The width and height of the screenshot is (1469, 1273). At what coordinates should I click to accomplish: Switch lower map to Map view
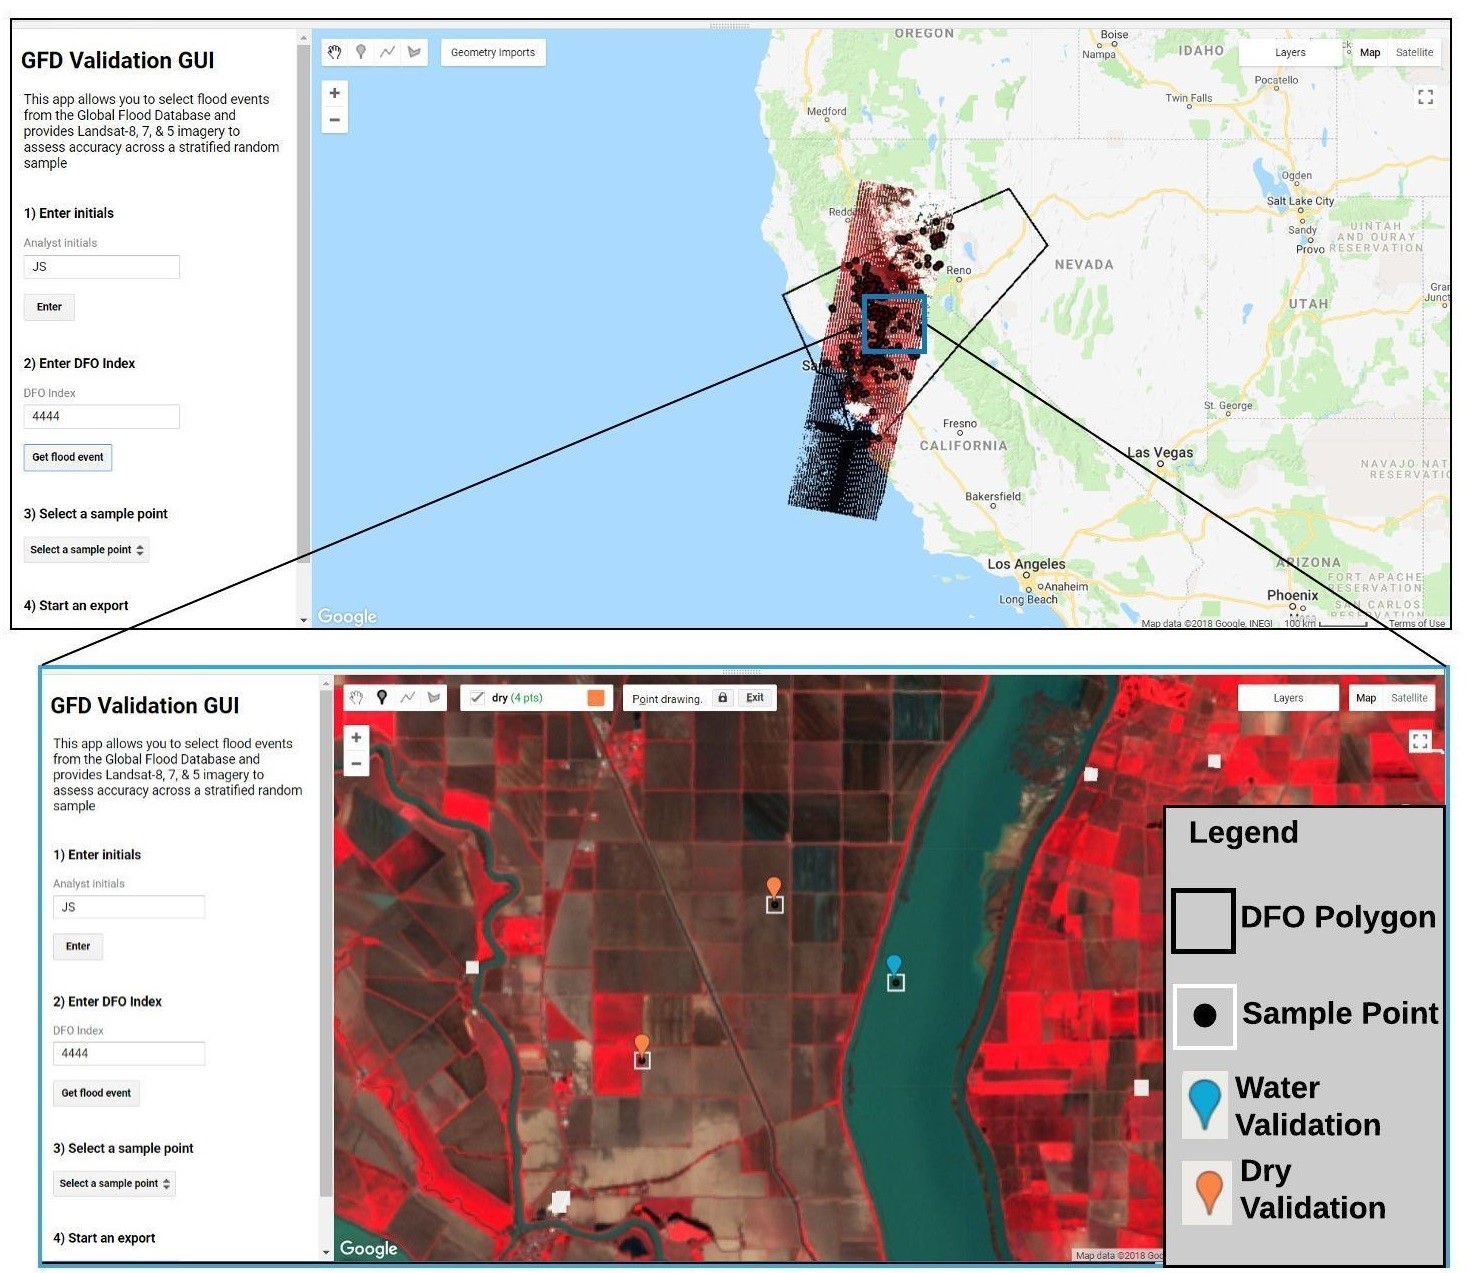point(1366,698)
